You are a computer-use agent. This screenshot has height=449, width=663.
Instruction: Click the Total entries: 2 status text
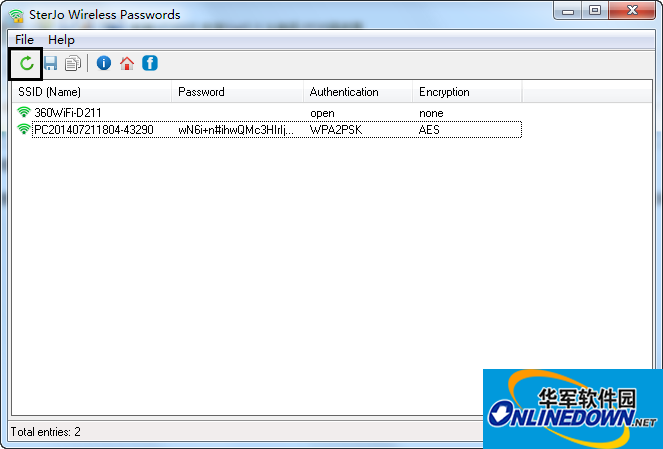point(46,432)
